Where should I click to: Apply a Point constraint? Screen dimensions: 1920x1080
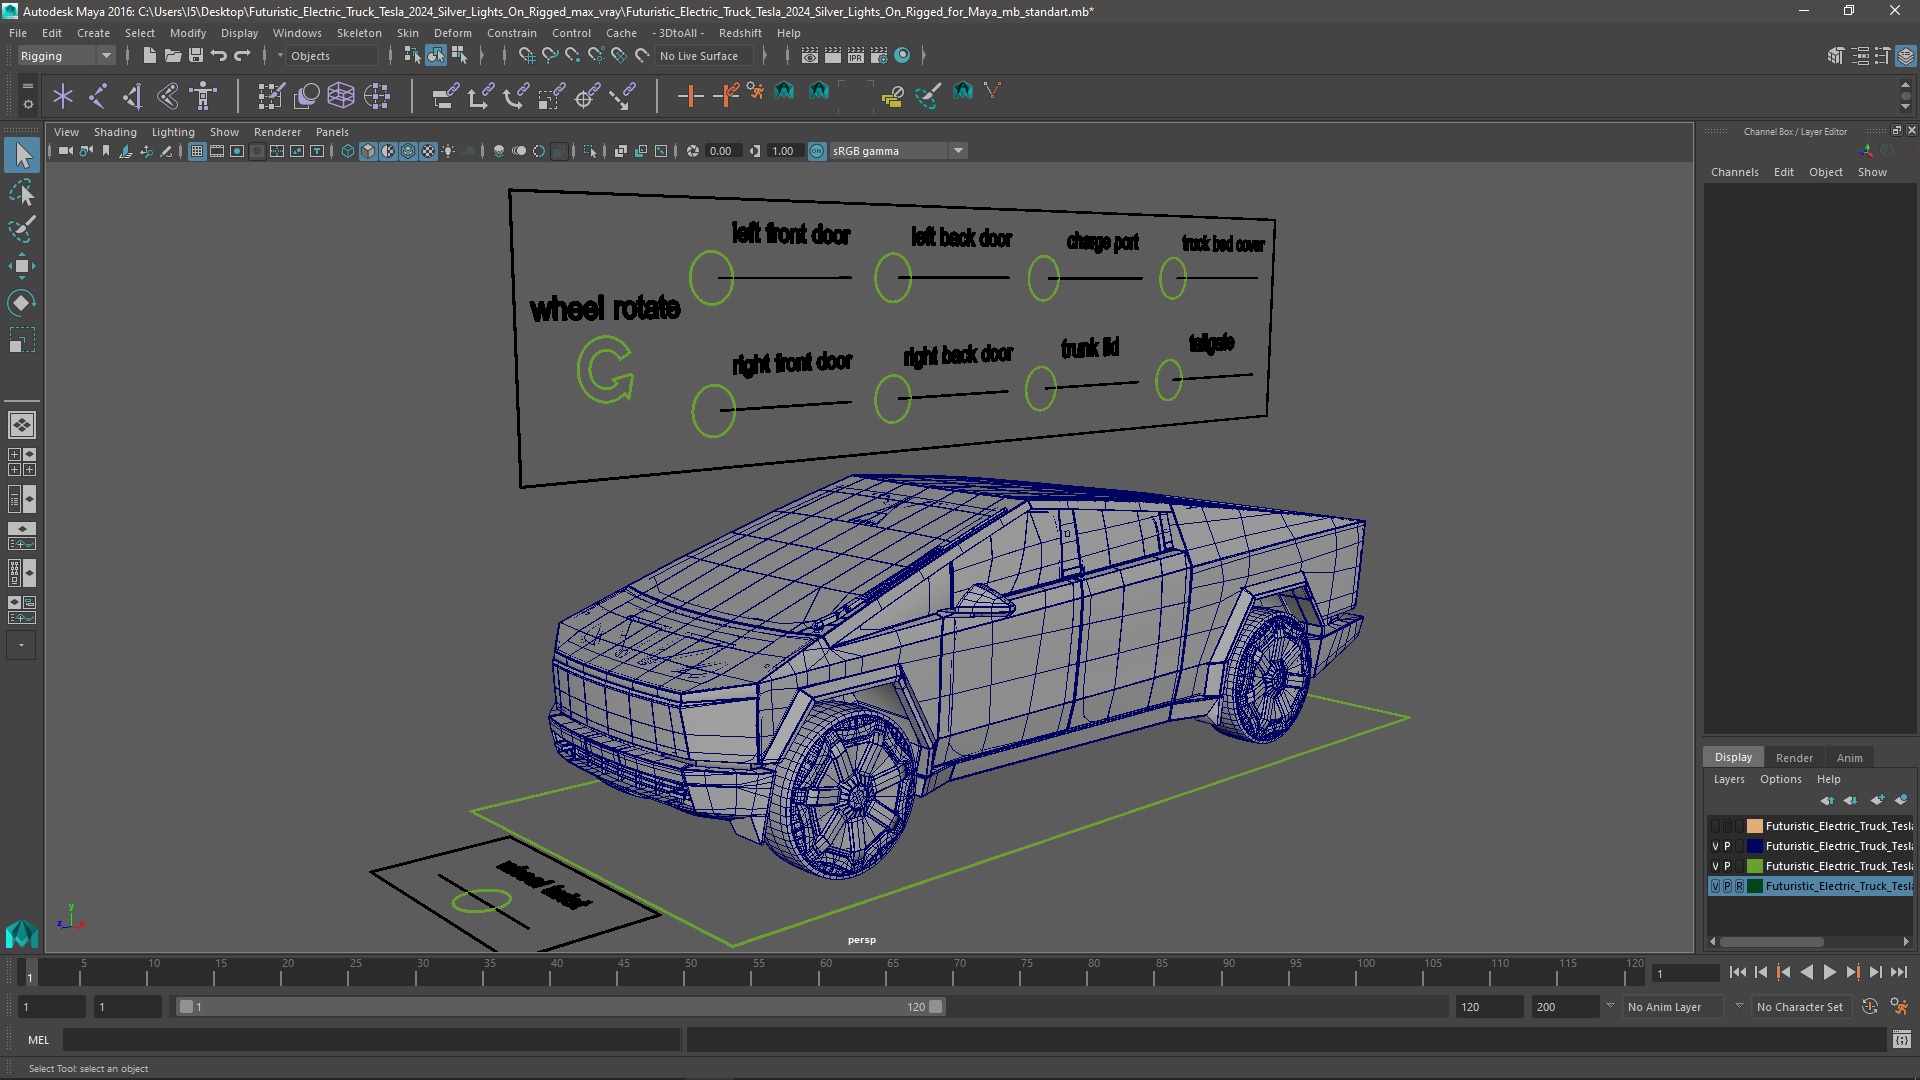(x=480, y=96)
